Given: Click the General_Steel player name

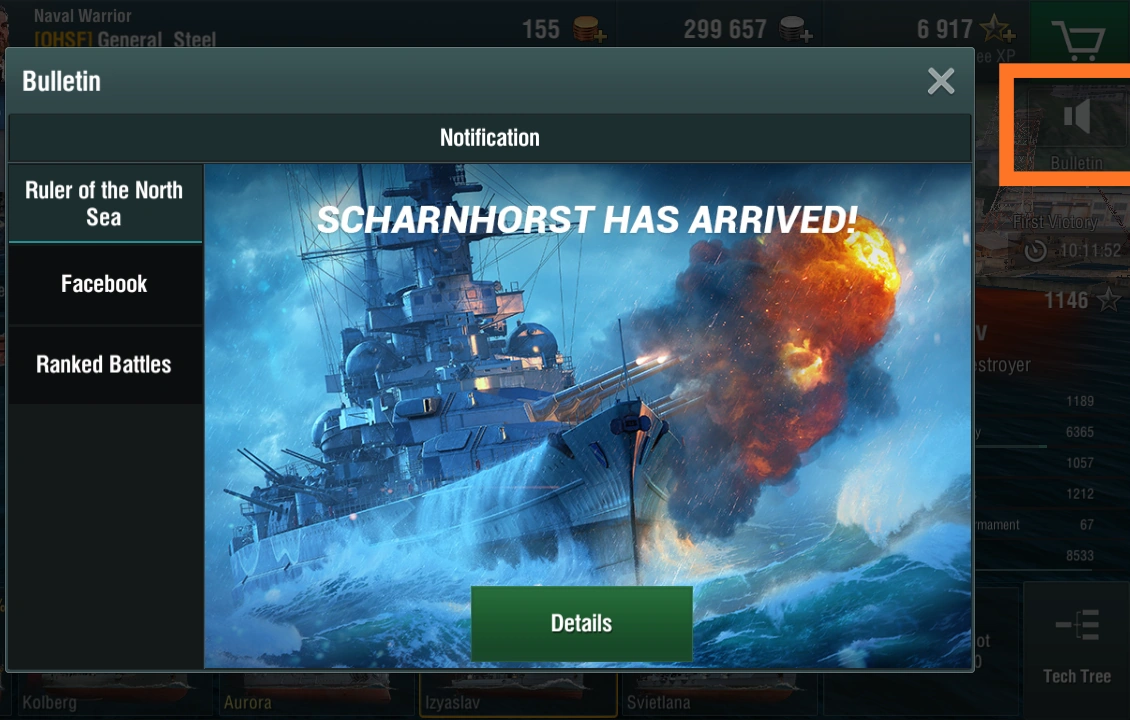Looking at the screenshot, I should 156,40.
